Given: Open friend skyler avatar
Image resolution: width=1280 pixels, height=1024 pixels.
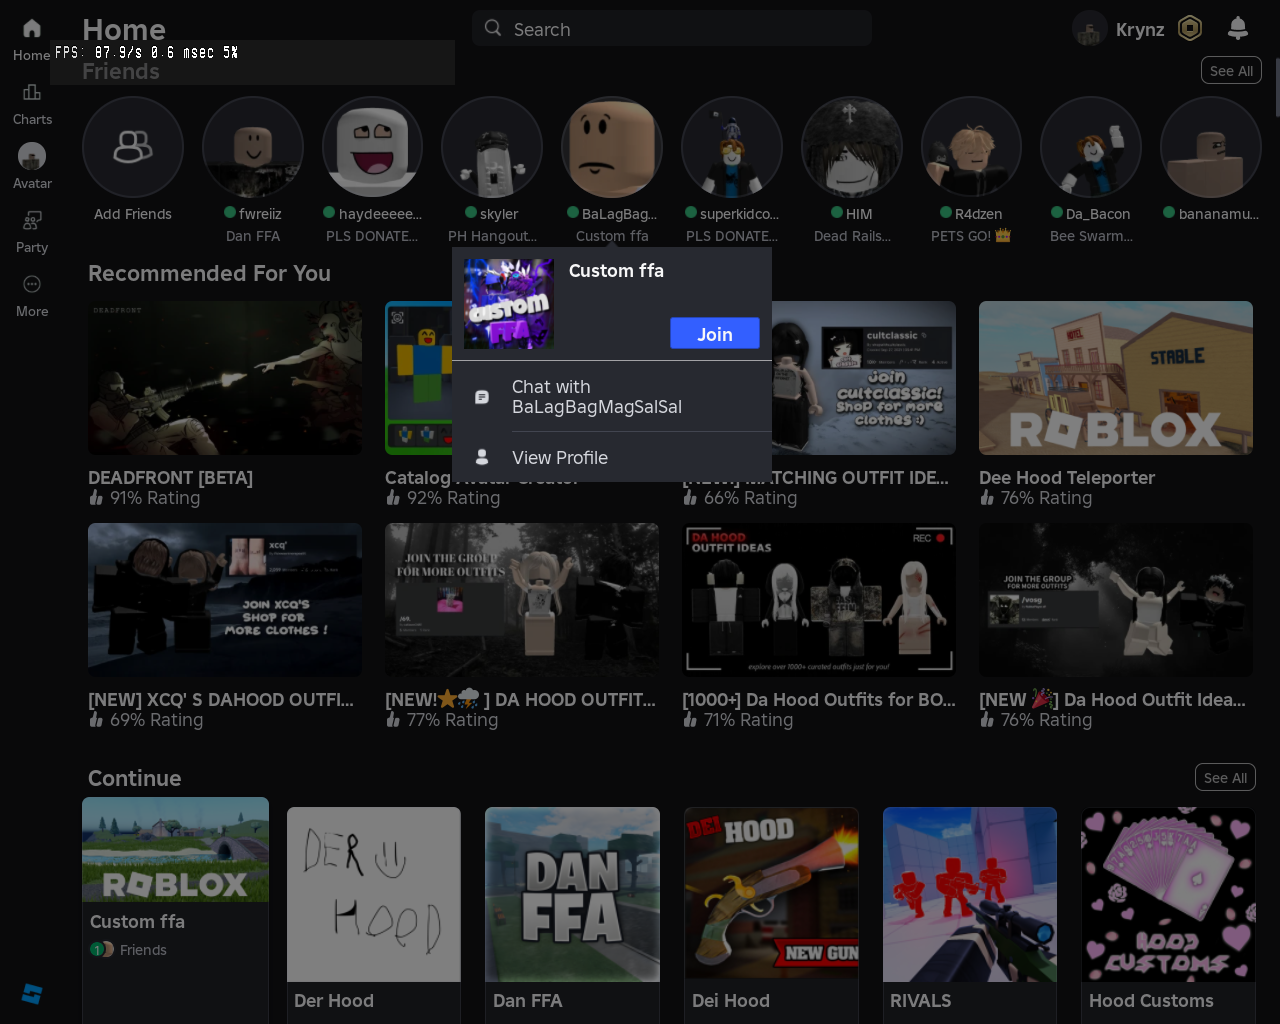Looking at the screenshot, I should coord(492,147).
